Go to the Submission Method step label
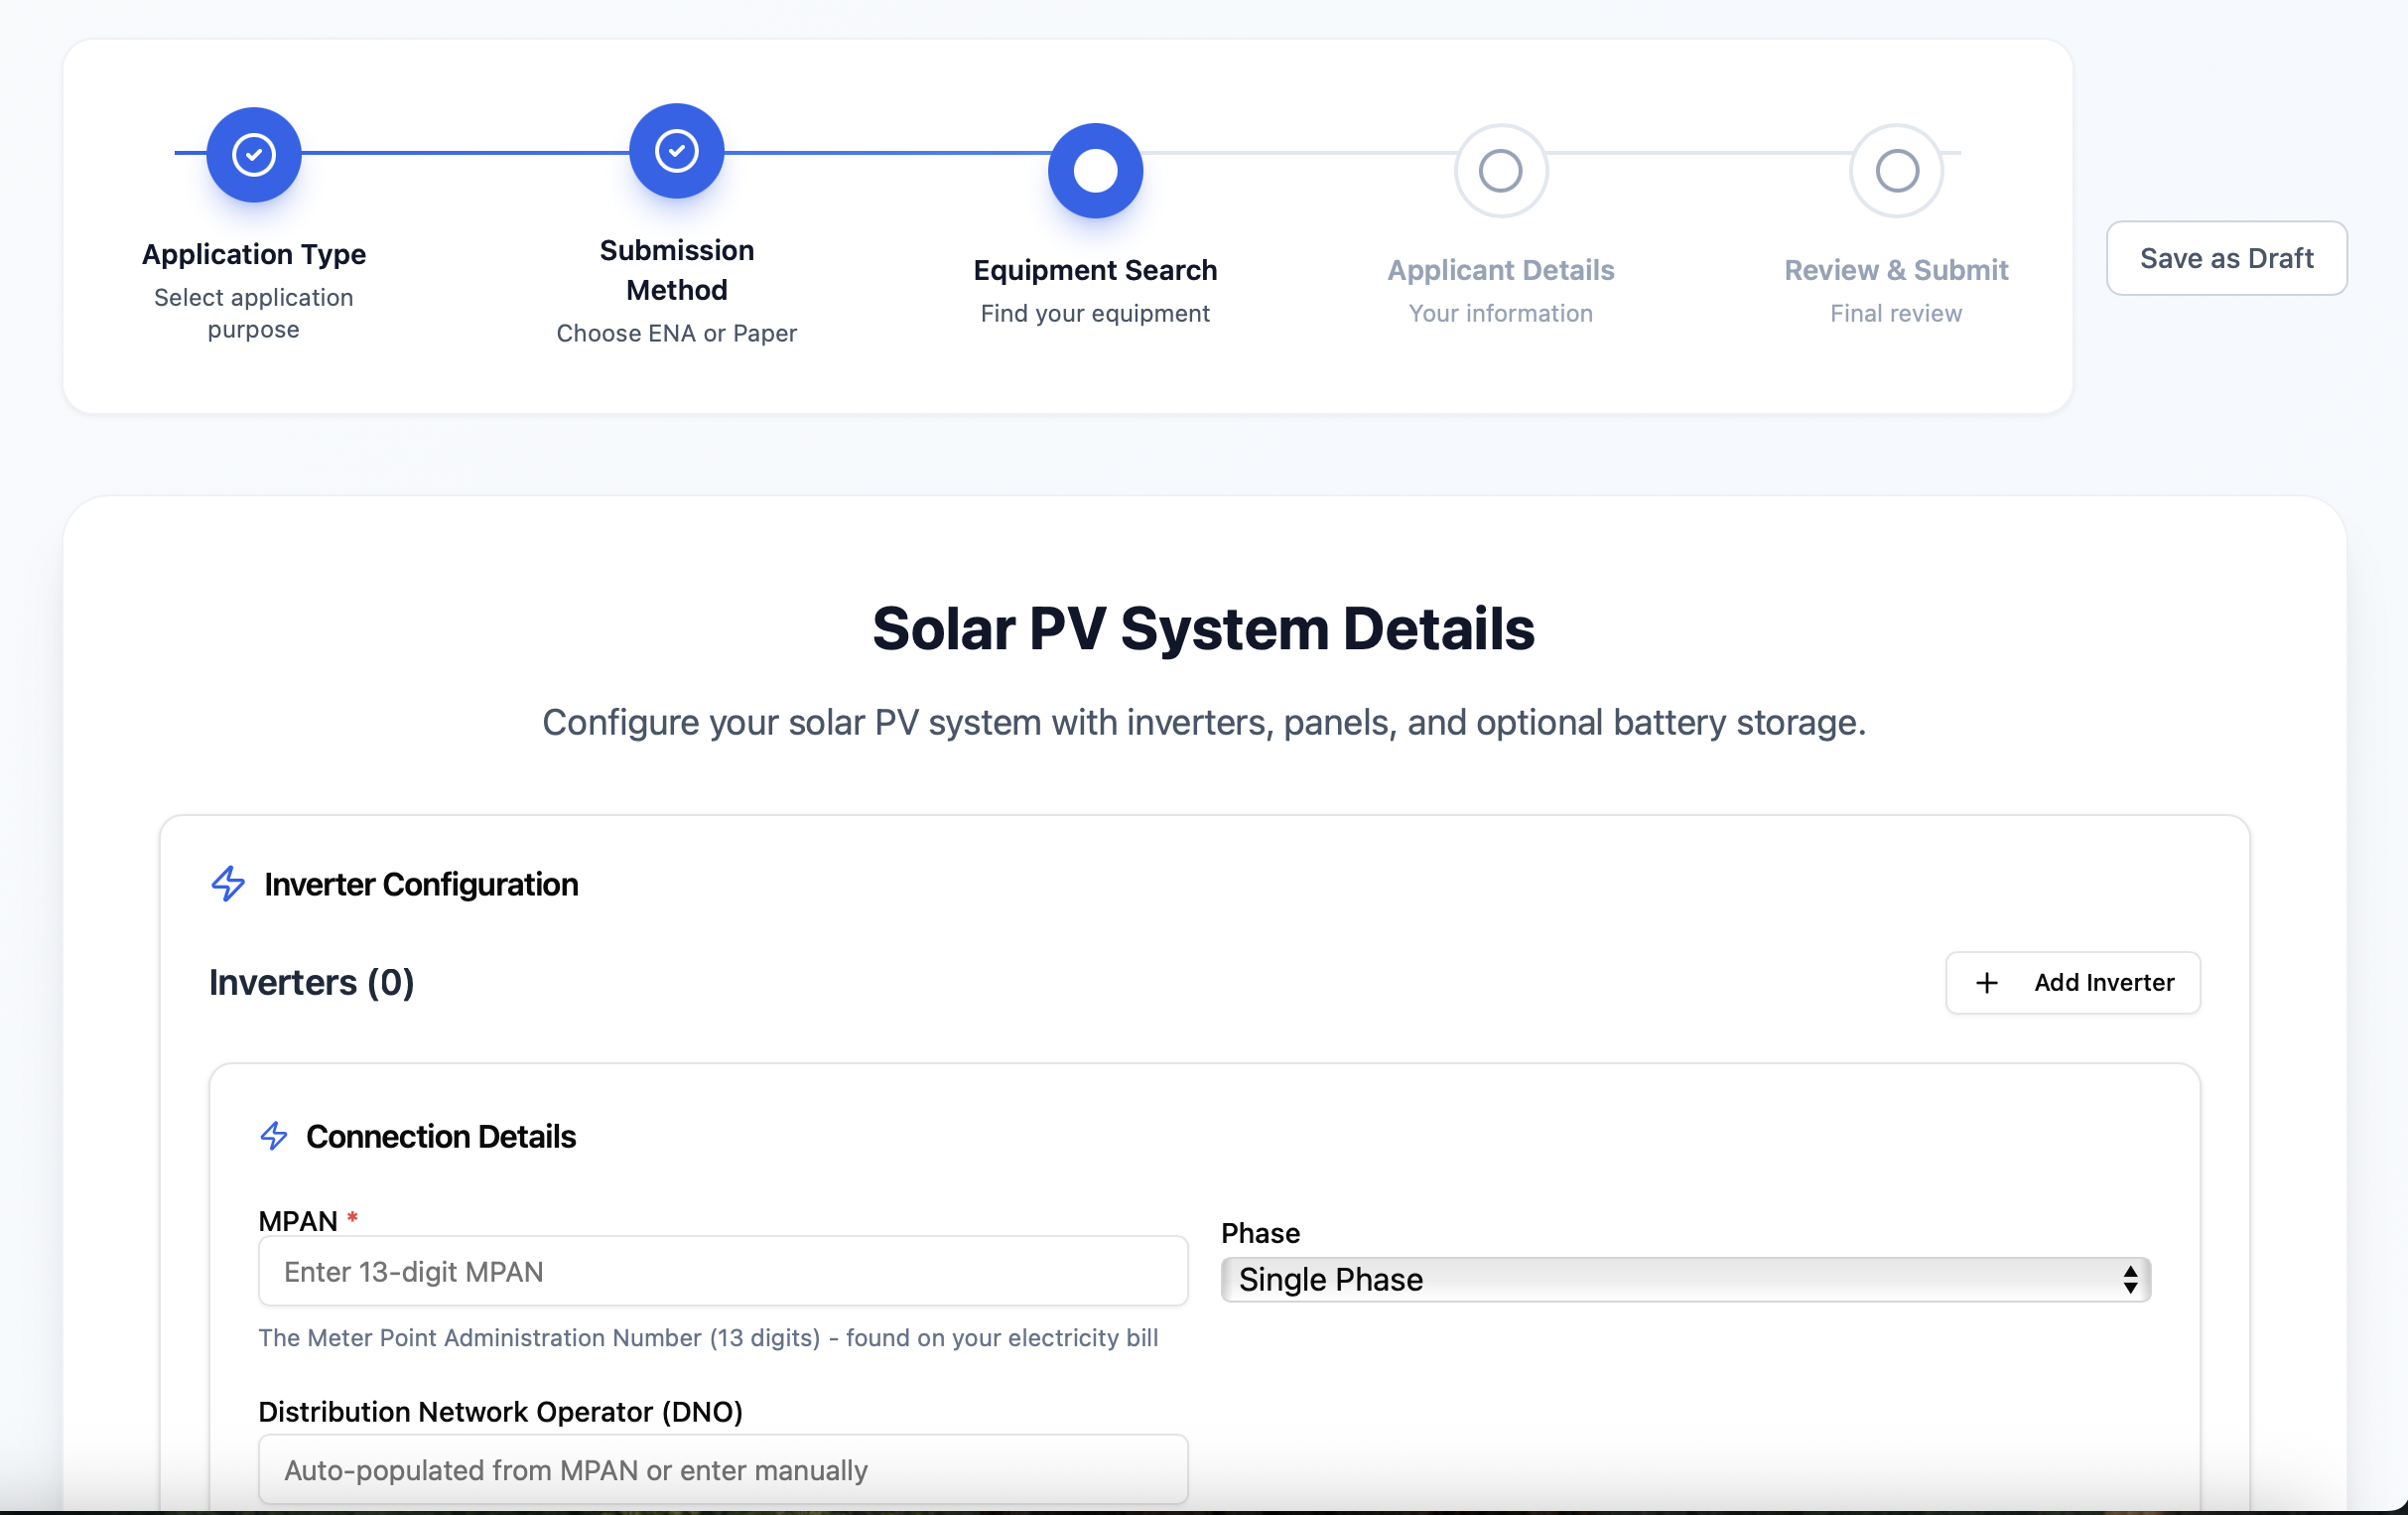Screen dimensions: 2408x1515 (677, 270)
